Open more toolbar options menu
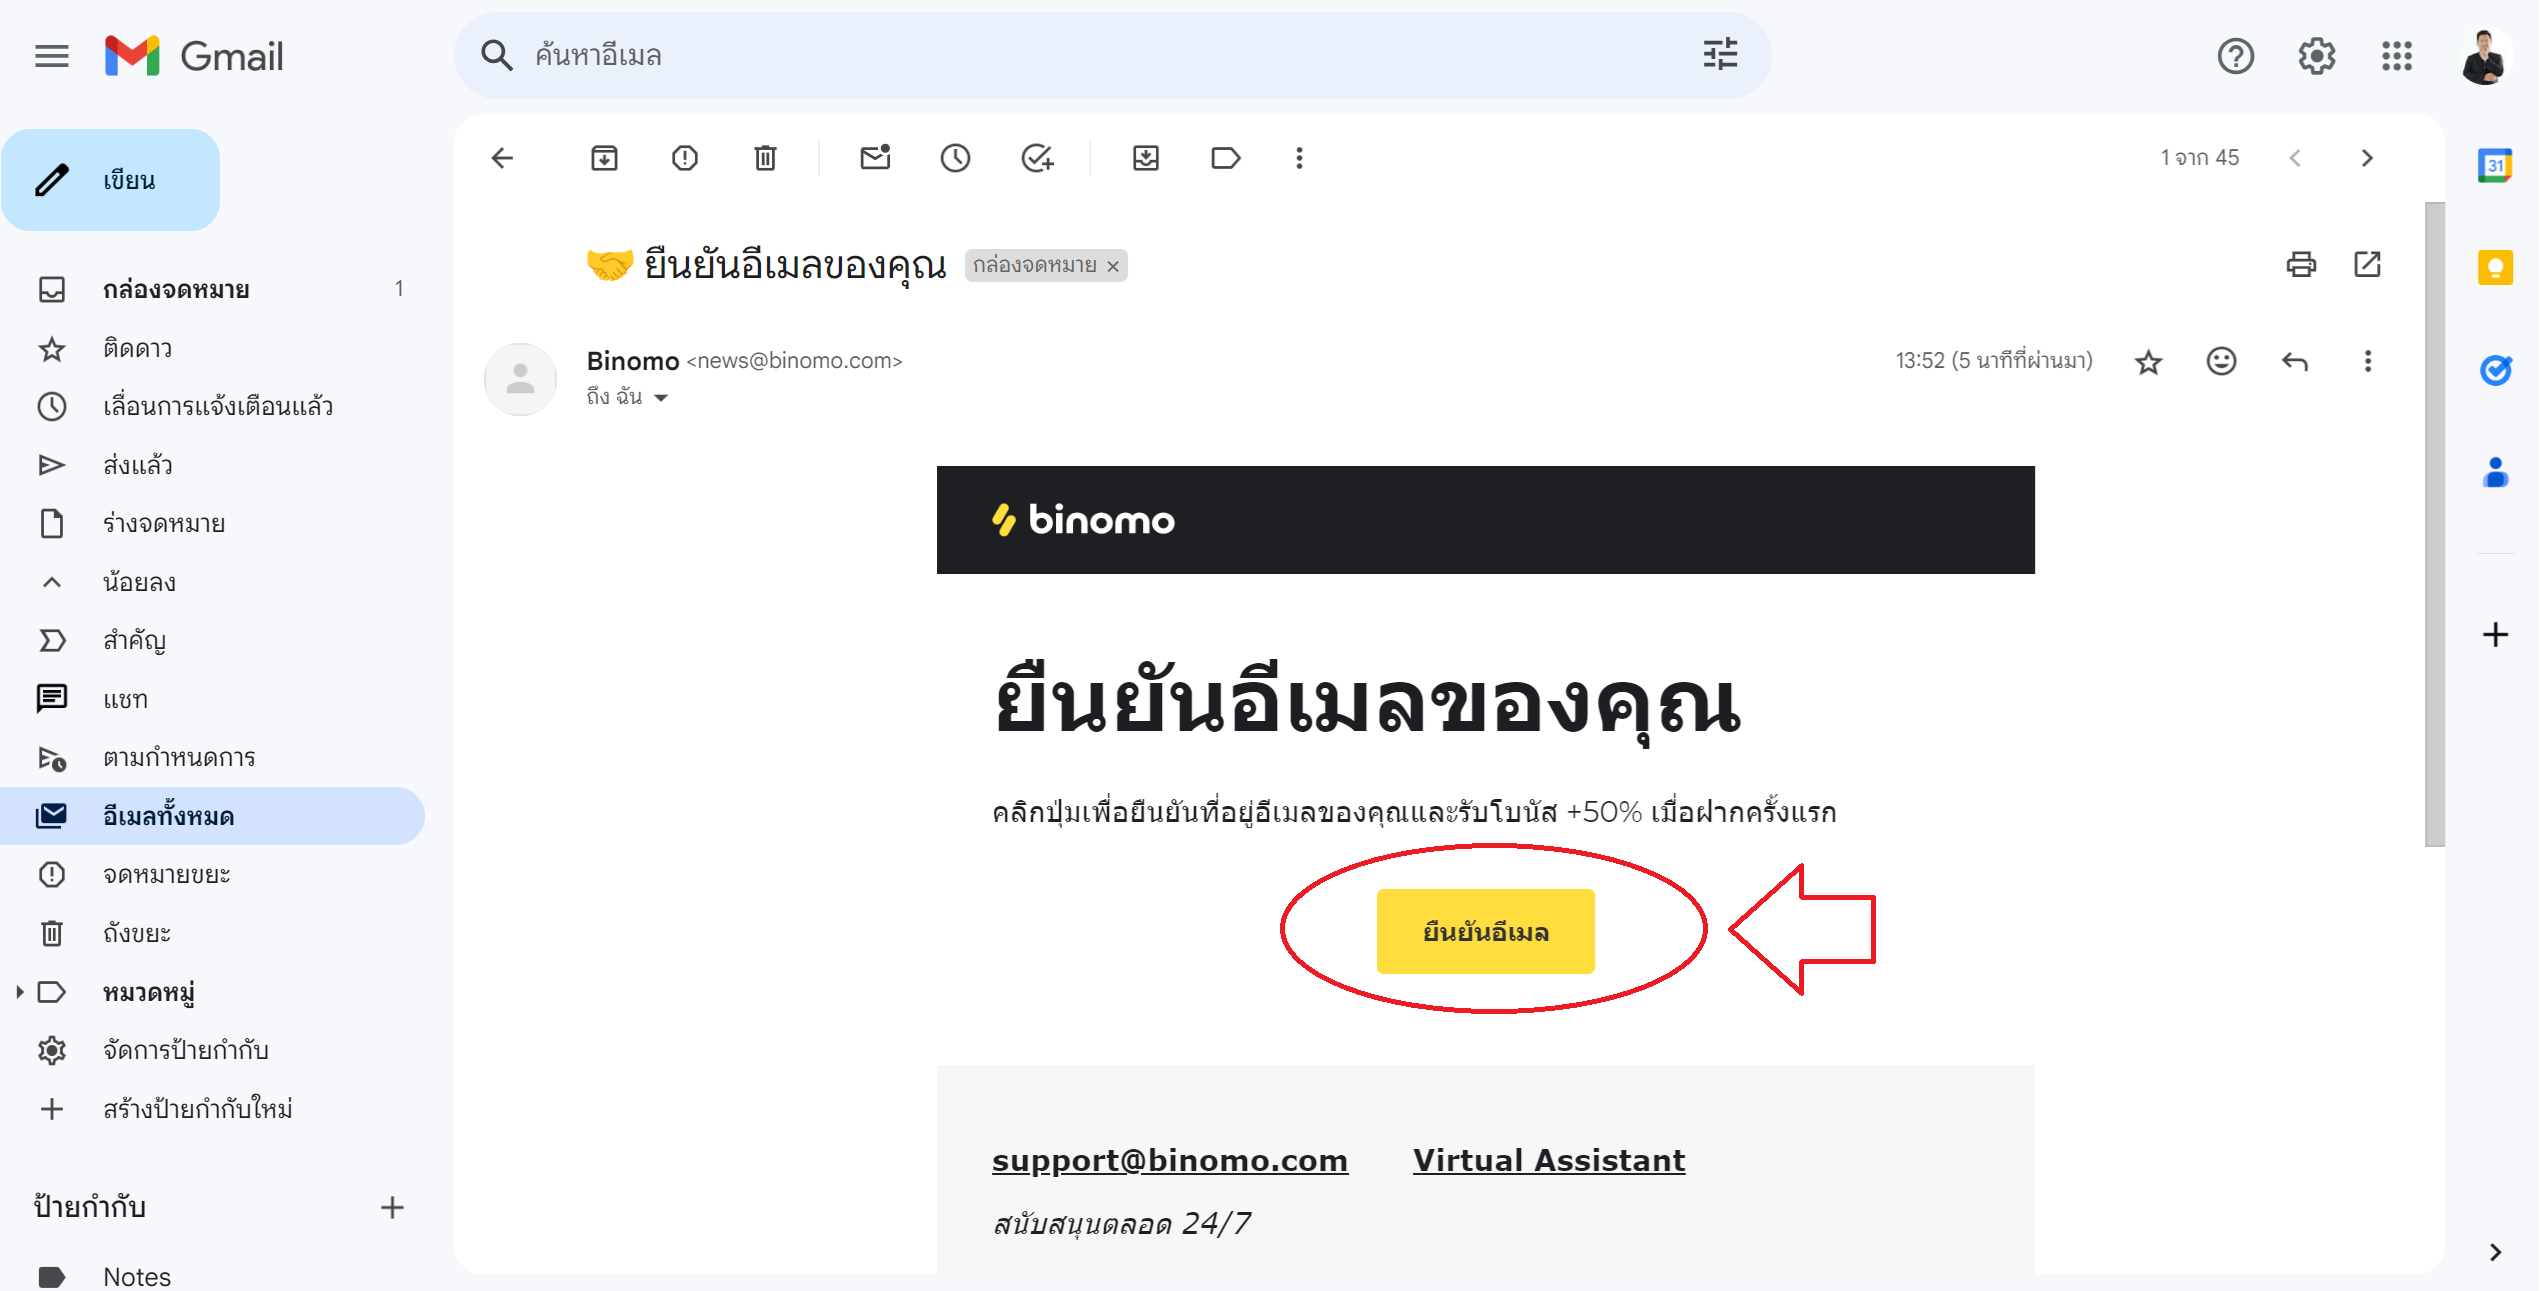2542x1291 pixels. coord(1299,158)
